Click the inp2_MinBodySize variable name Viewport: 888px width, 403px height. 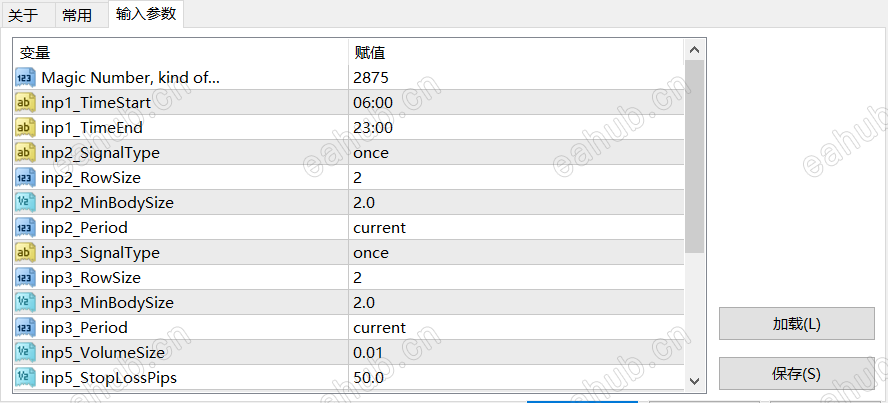[107, 203]
